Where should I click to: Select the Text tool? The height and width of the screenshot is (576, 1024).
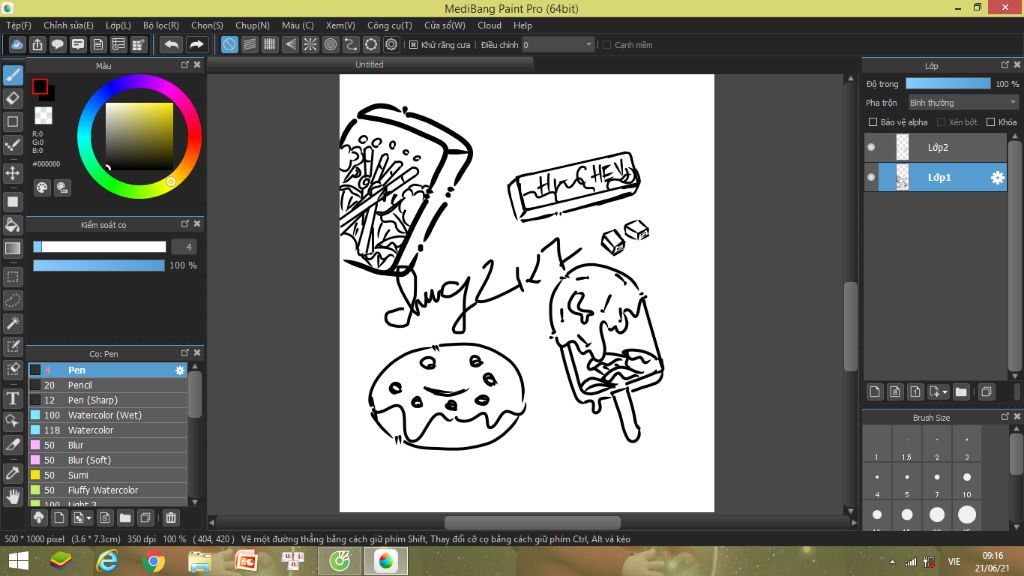13,398
